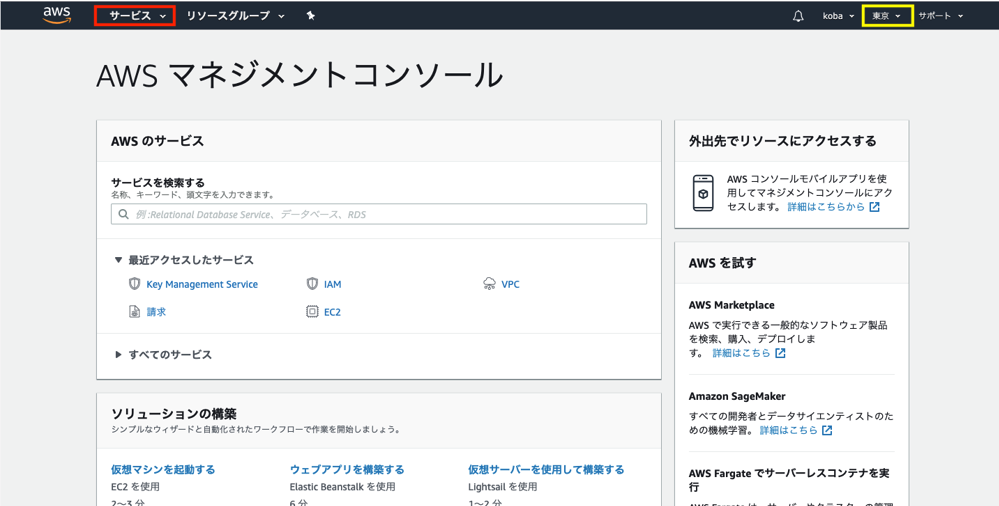The image size is (999, 506).
Task: Click Elastic Beanstalk を使用 text
Action: pos(343,487)
